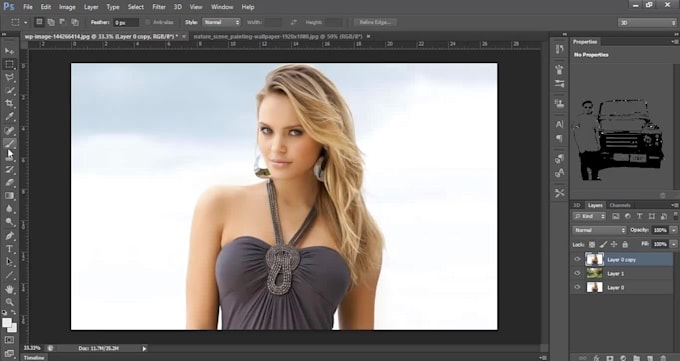Choose New Selection mode in options bar

click(x=39, y=22)
